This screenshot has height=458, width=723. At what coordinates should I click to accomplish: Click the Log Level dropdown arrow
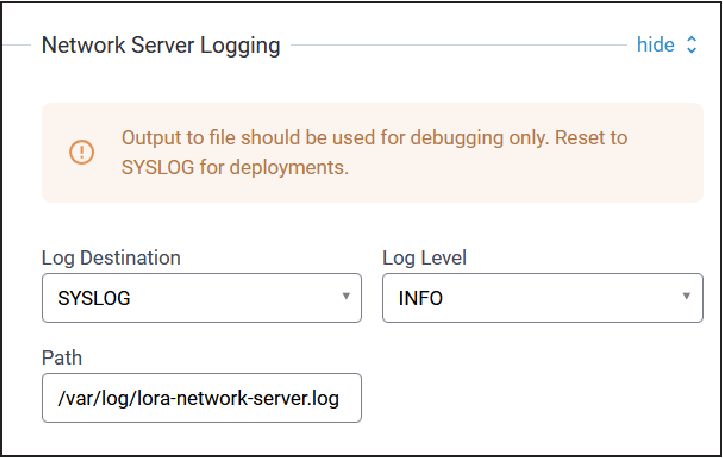click(x=686, y=296)
